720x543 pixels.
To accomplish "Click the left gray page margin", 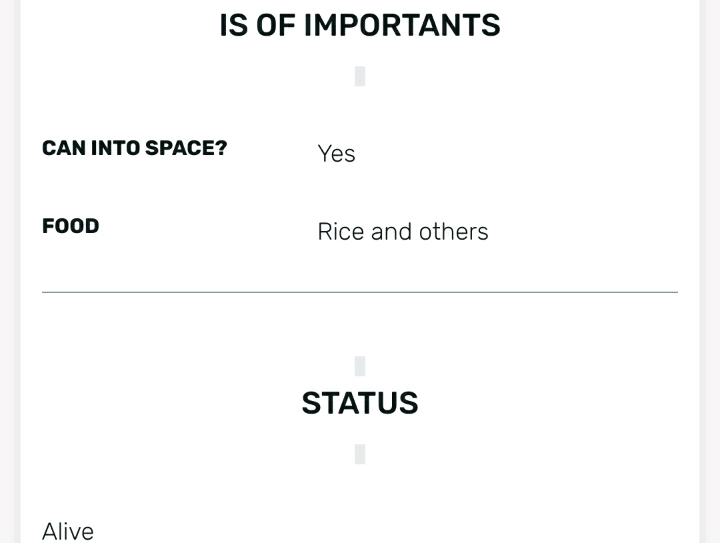I will click(9, 271).
